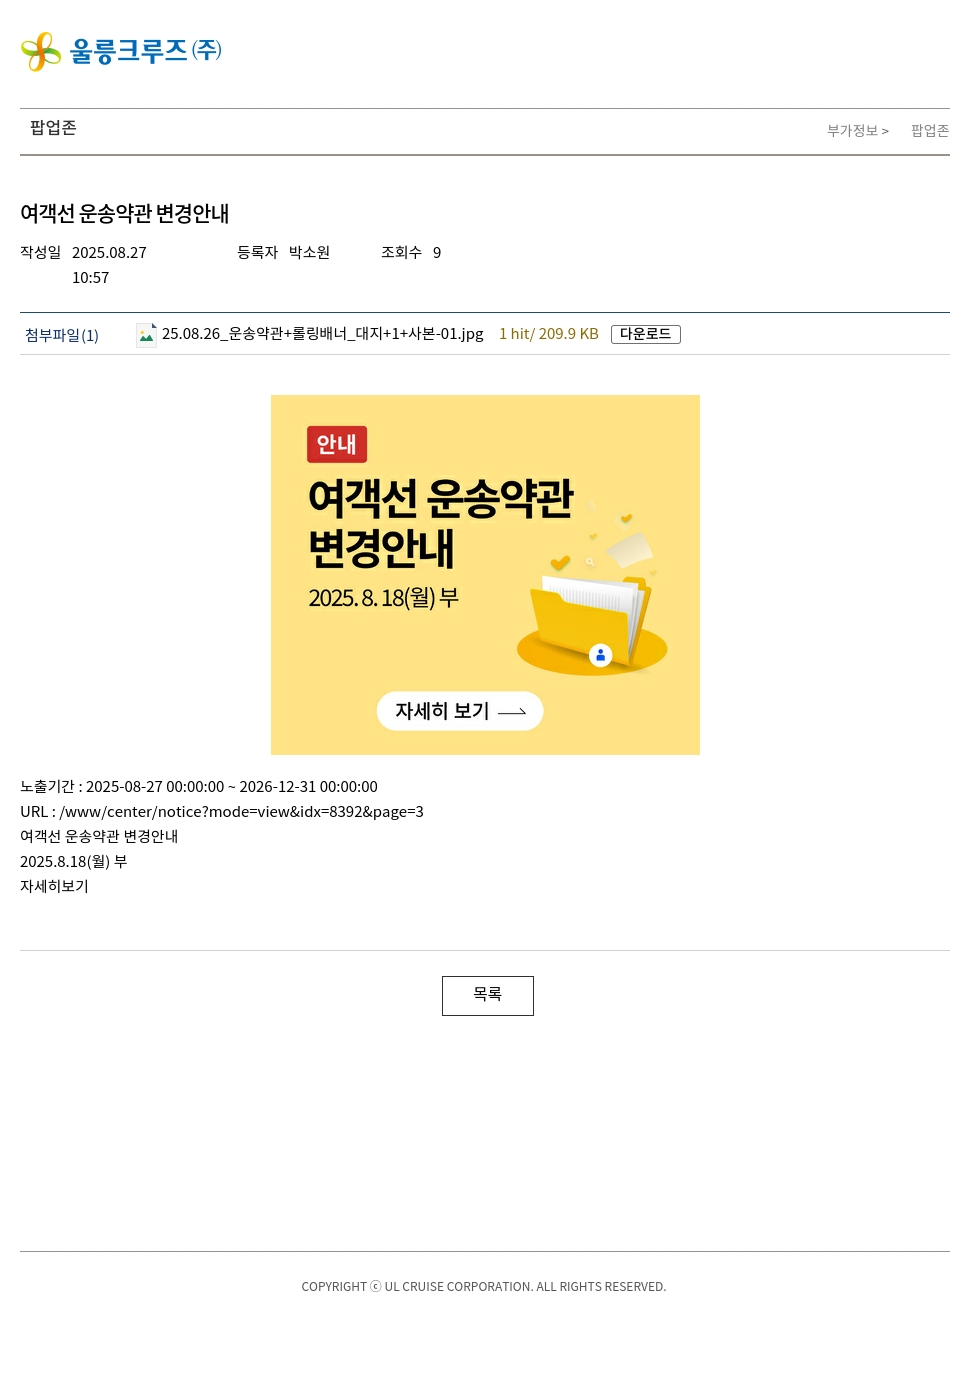The image size is (970, 1382).
Task: Click the red 안내 badge on the banner
Action: pos(337,444)
